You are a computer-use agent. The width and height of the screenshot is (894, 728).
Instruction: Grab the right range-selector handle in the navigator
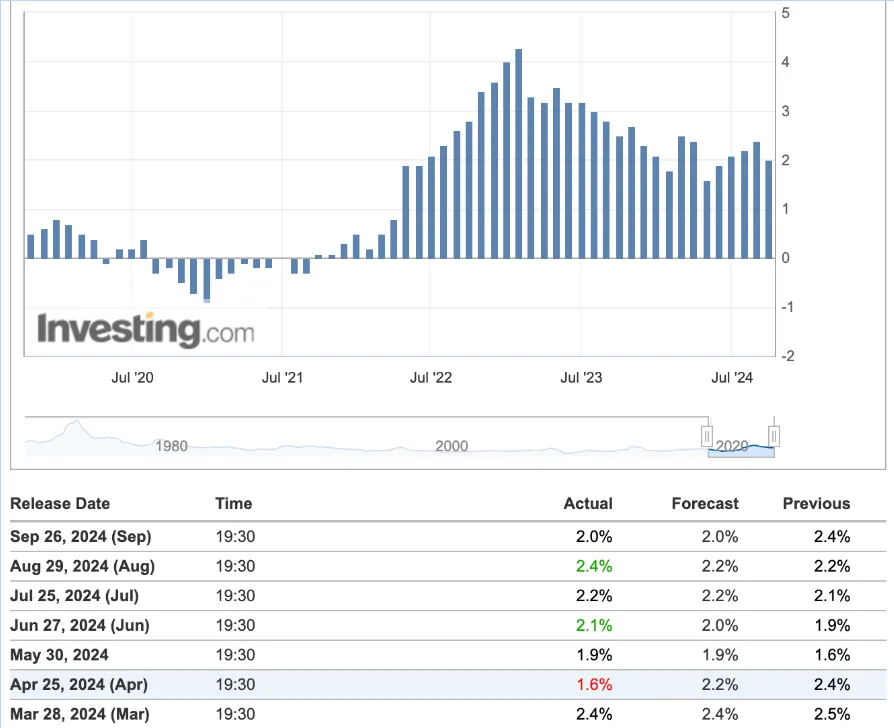click(774, 437)
